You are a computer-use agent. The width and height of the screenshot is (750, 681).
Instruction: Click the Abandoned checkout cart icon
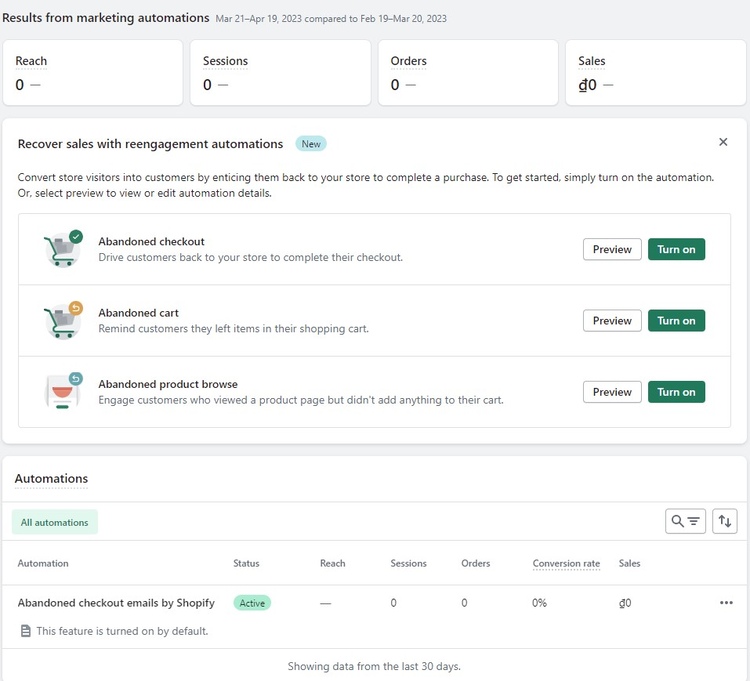click(62, 249)
